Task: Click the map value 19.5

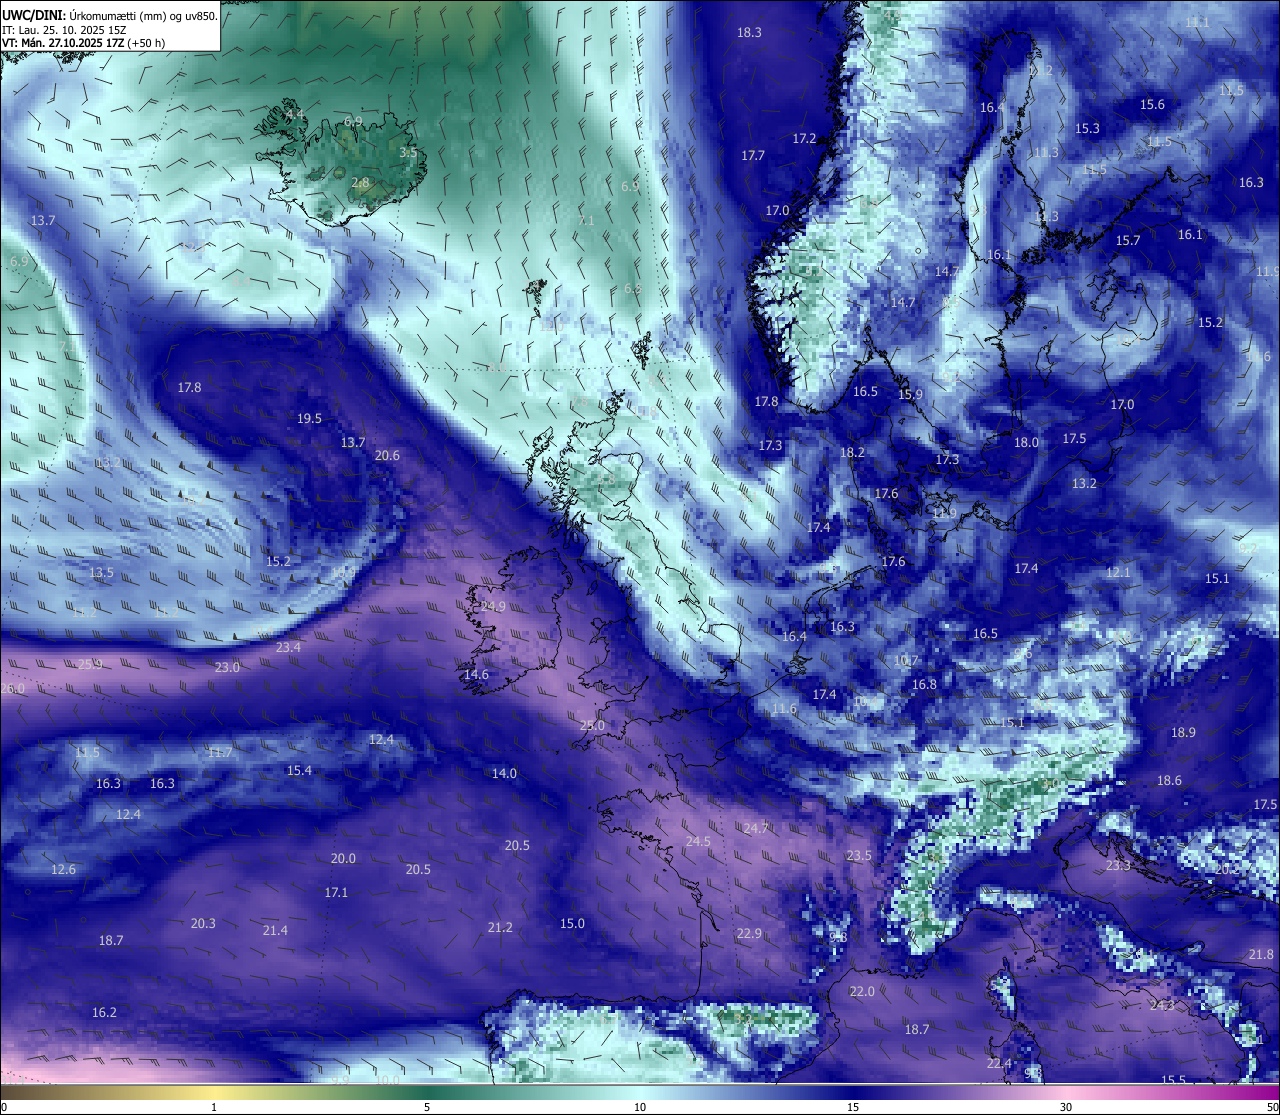Action: click(x=310, y=419)
